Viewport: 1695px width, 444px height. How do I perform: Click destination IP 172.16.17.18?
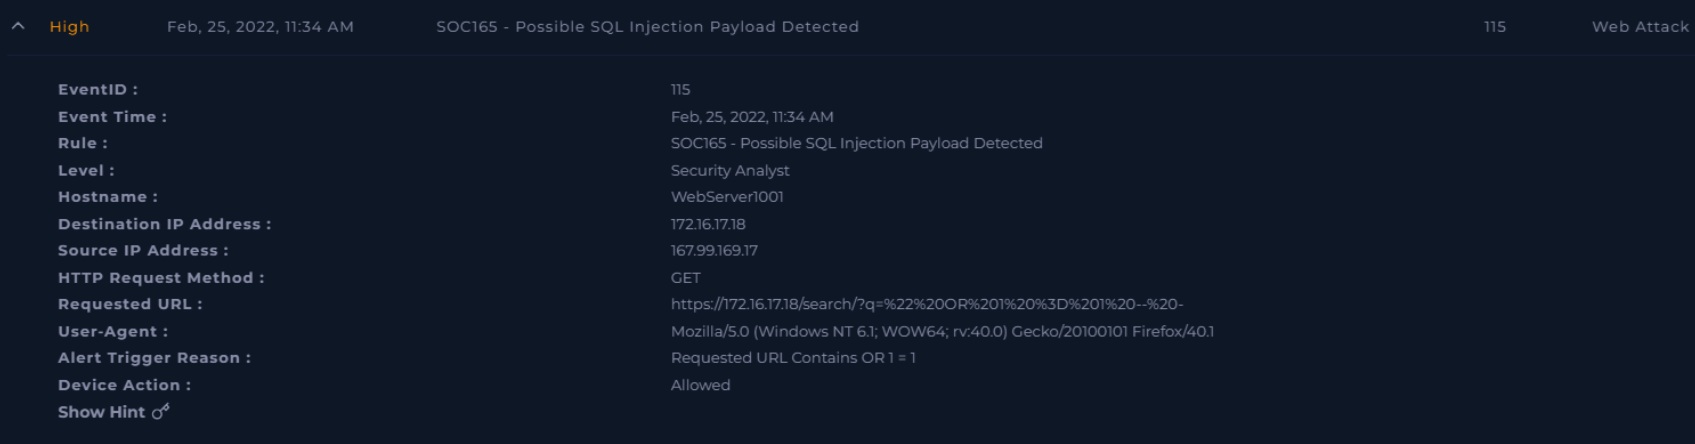[708, 224]
